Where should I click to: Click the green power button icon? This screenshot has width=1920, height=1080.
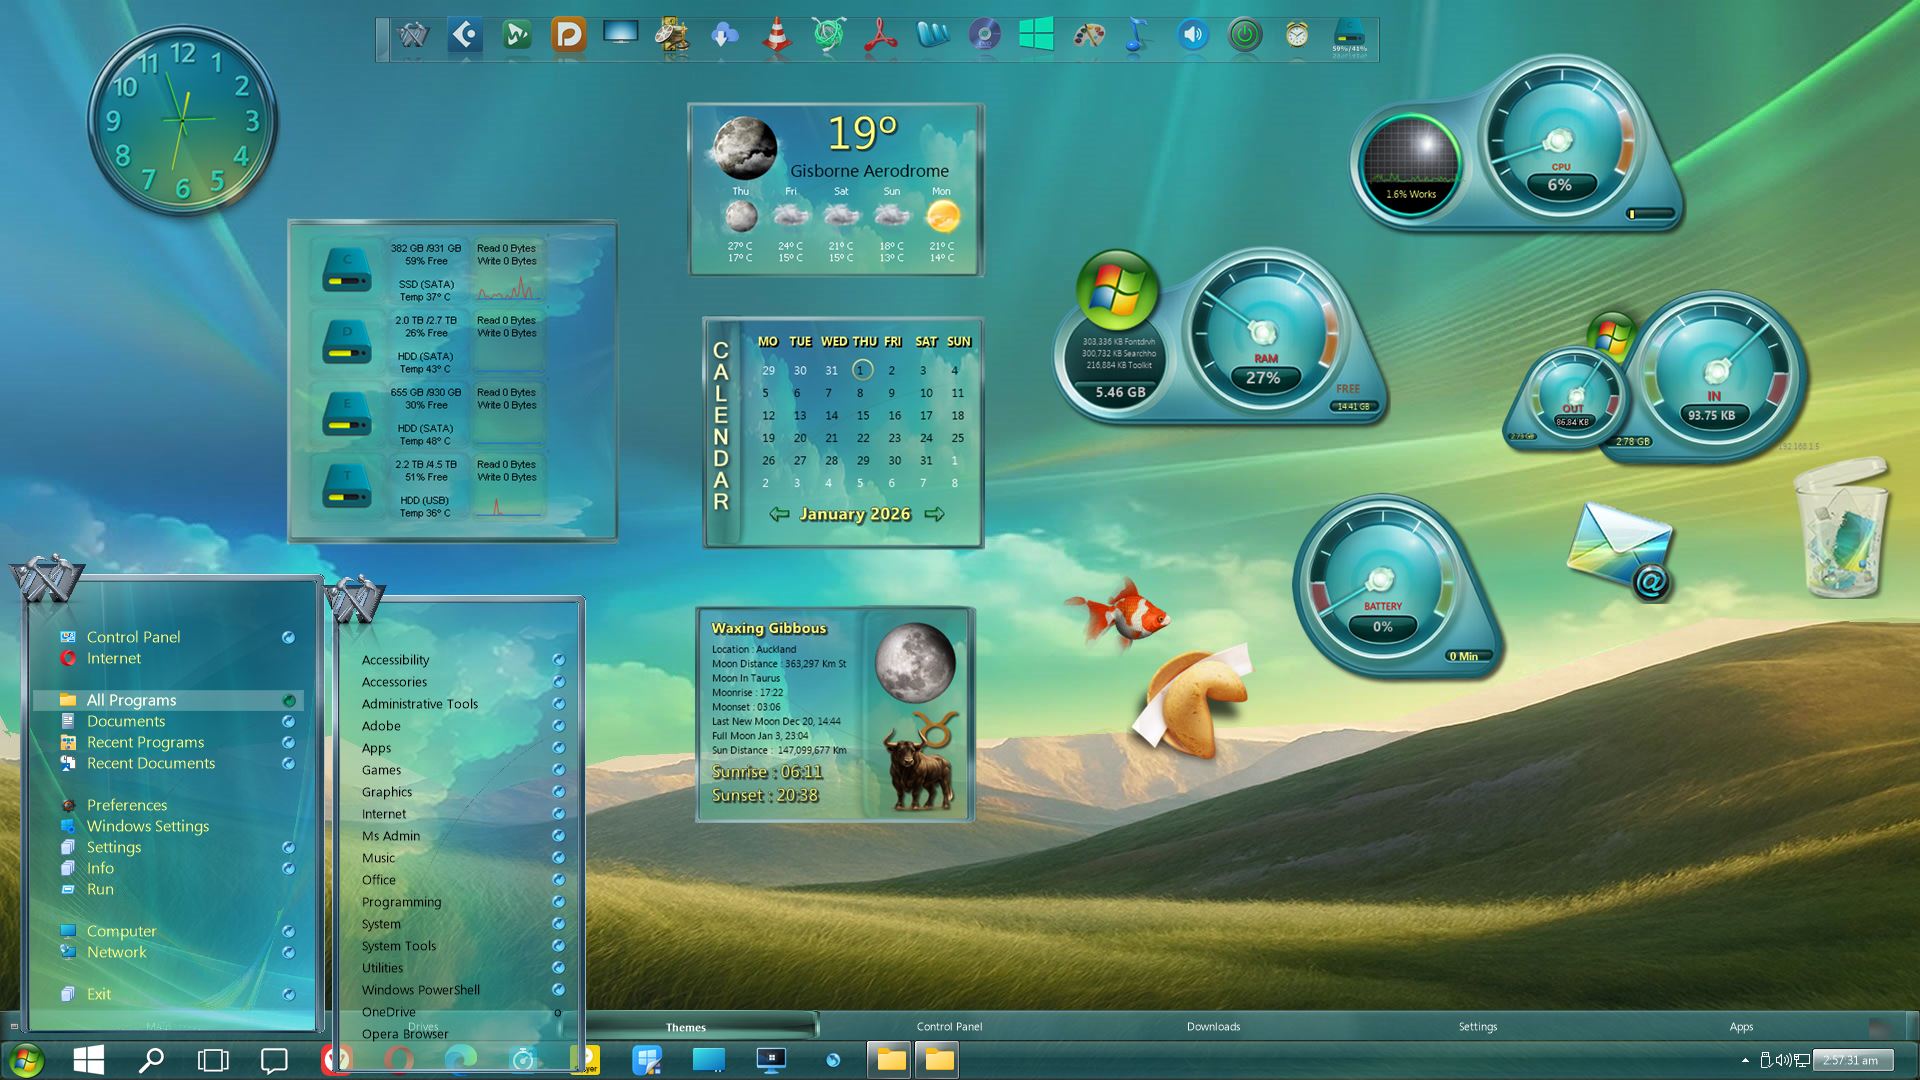pos(1244,35)
